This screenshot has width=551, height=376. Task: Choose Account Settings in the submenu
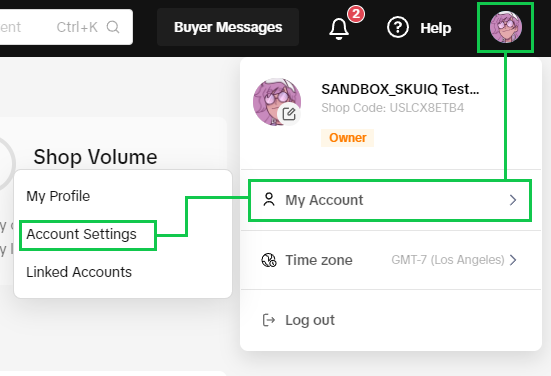click(81, 234)
